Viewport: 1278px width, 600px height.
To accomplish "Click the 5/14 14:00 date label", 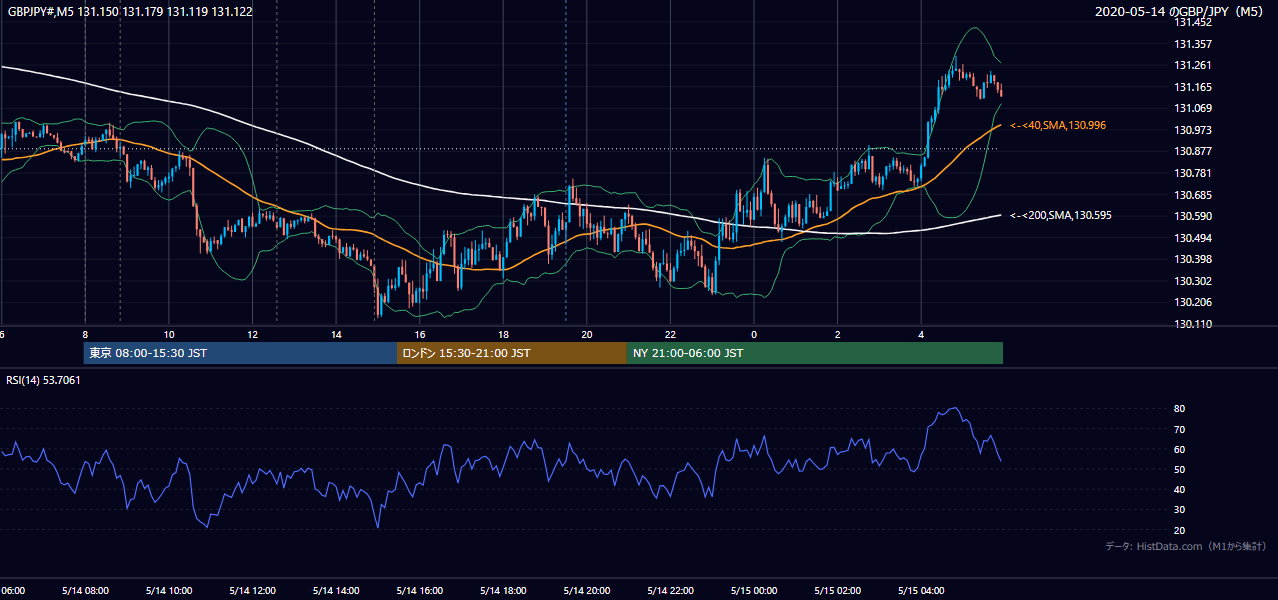I will (x=336, y=590).
